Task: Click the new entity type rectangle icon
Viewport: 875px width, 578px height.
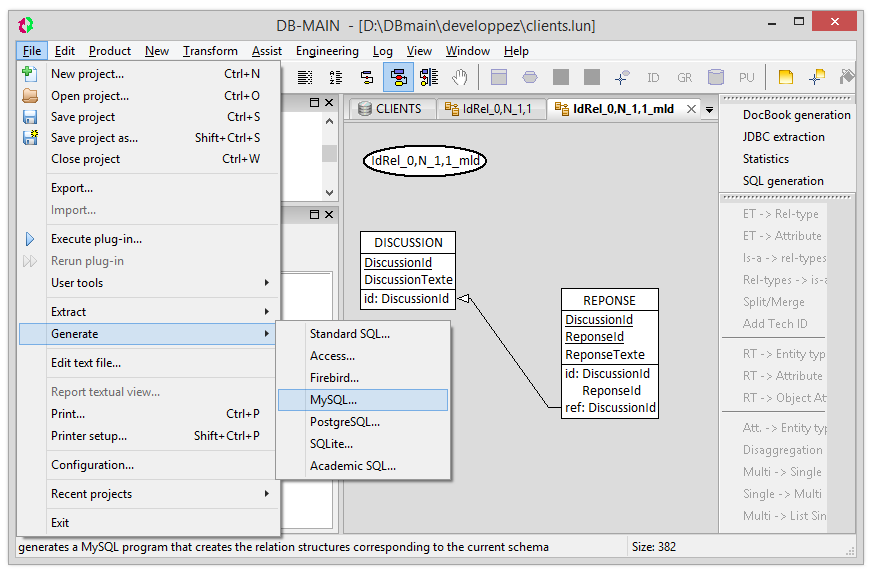Action: click(x=499, y=77)
